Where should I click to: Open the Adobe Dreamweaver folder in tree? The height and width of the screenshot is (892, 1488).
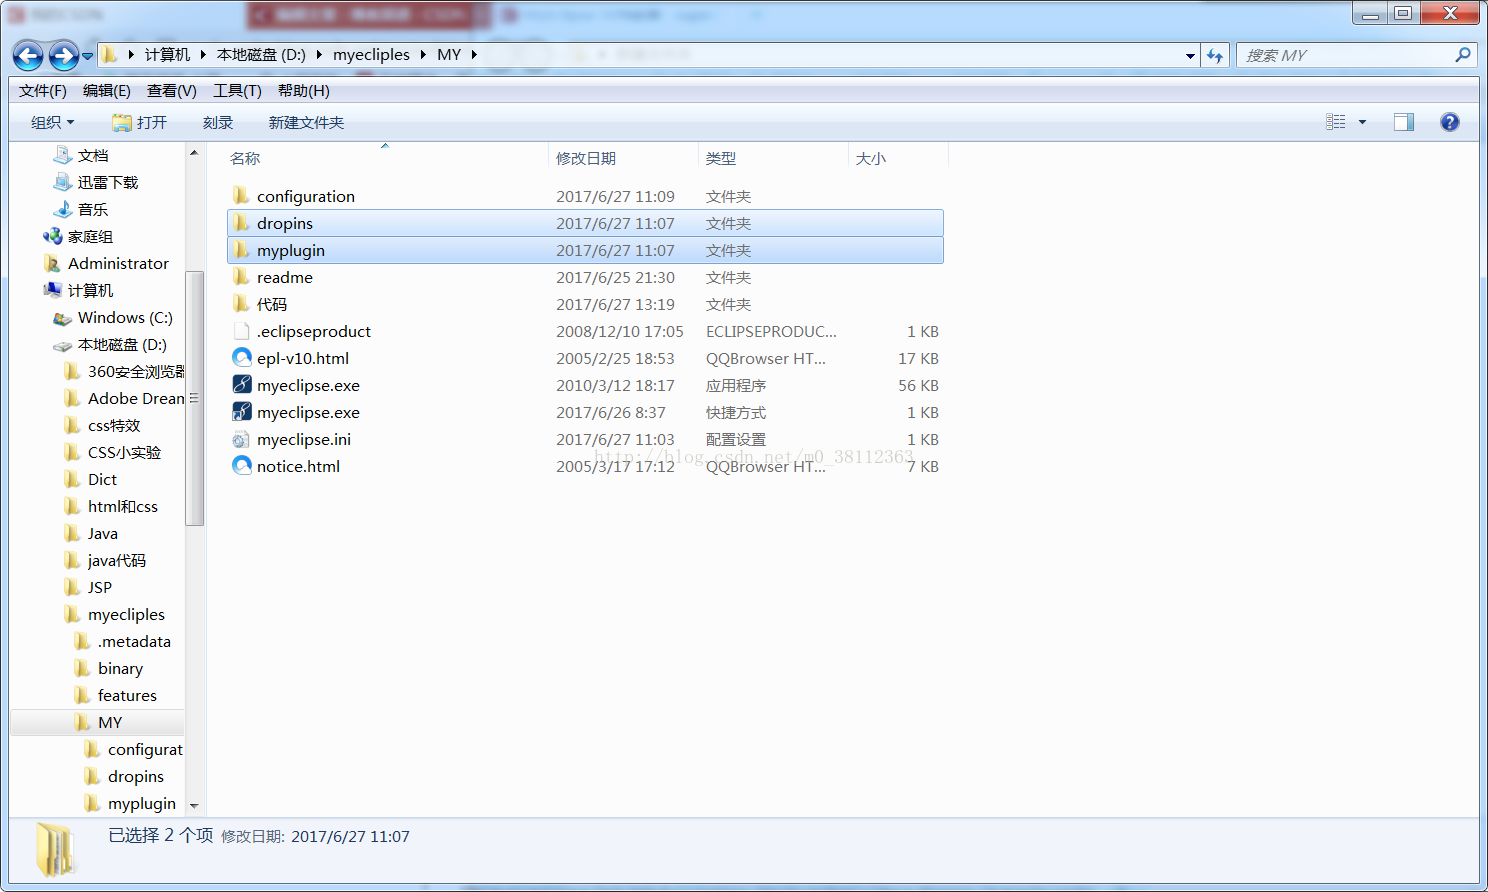click(x=136, y=399)
